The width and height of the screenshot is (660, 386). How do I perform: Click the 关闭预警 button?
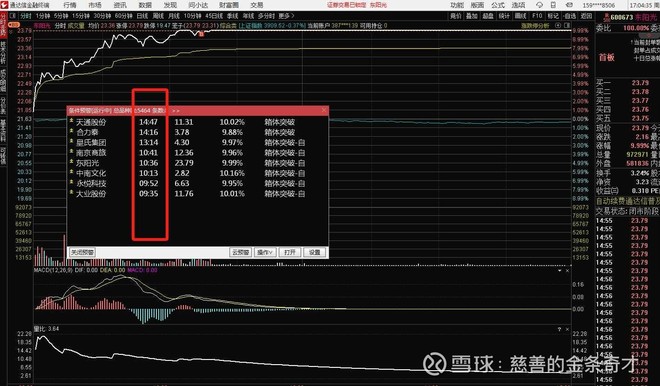tap(82, 252)
